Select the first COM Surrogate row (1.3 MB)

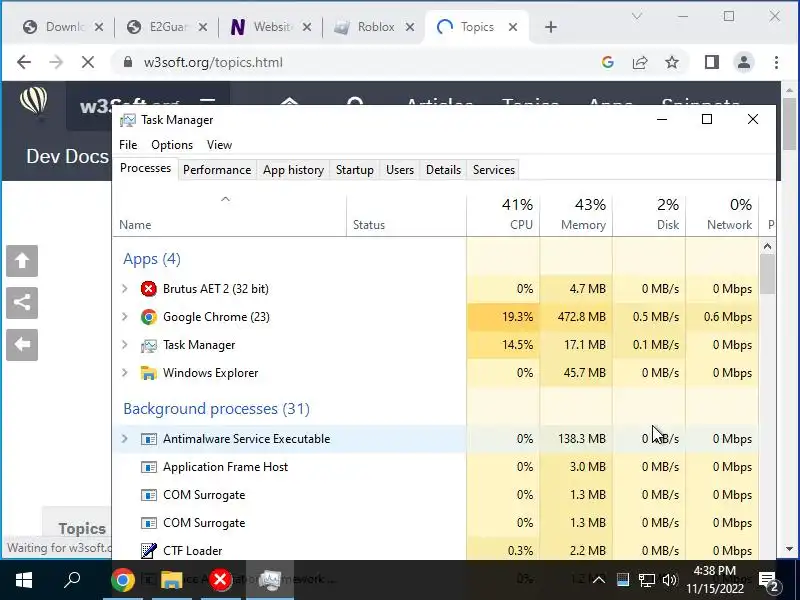click(435, 495)
